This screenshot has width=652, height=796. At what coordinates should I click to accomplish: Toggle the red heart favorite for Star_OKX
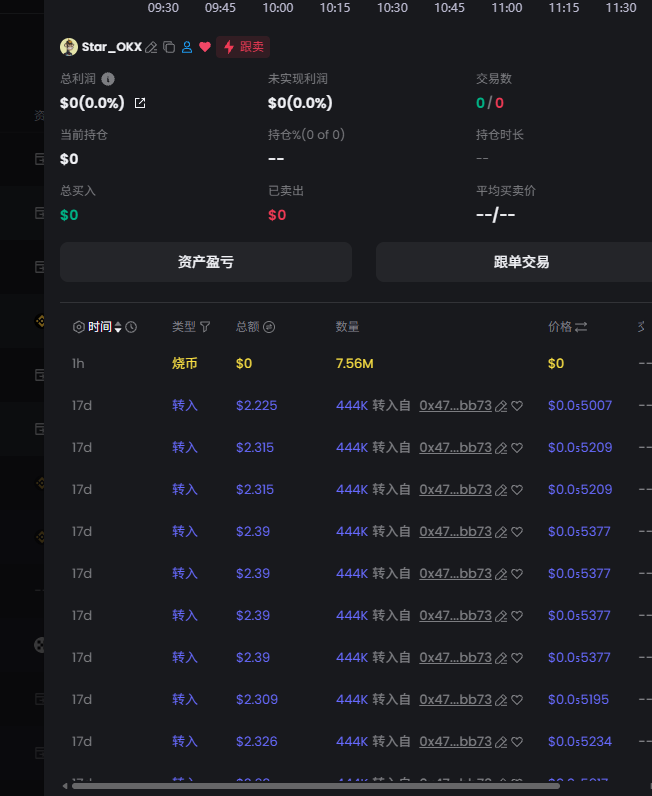tap(205, 47)
